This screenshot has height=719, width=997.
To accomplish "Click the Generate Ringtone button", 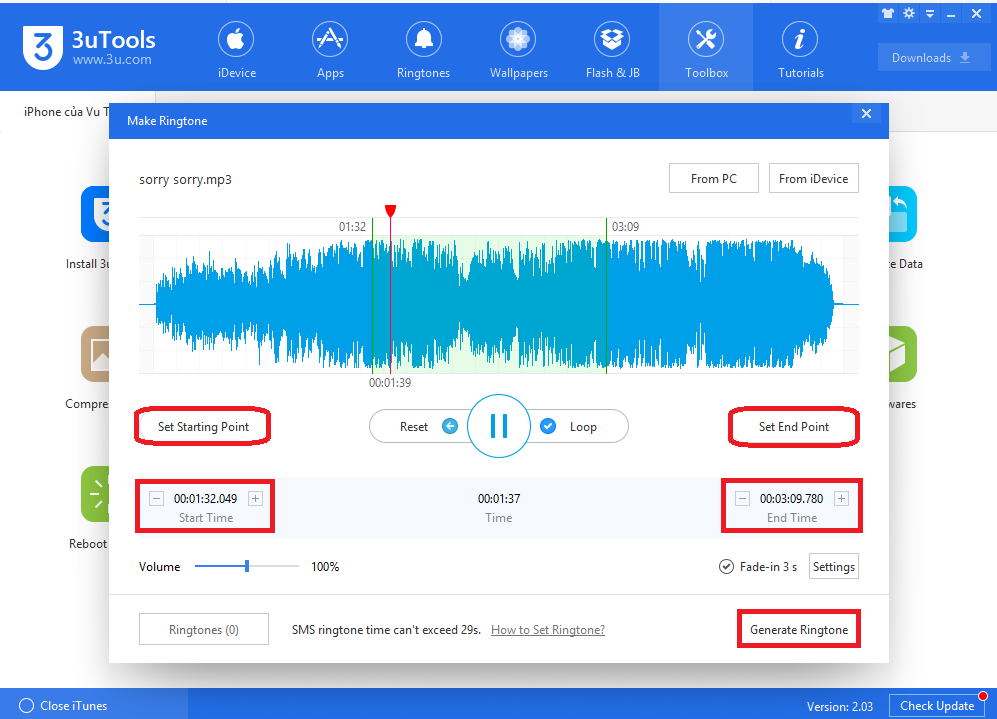I will [799, 630].
